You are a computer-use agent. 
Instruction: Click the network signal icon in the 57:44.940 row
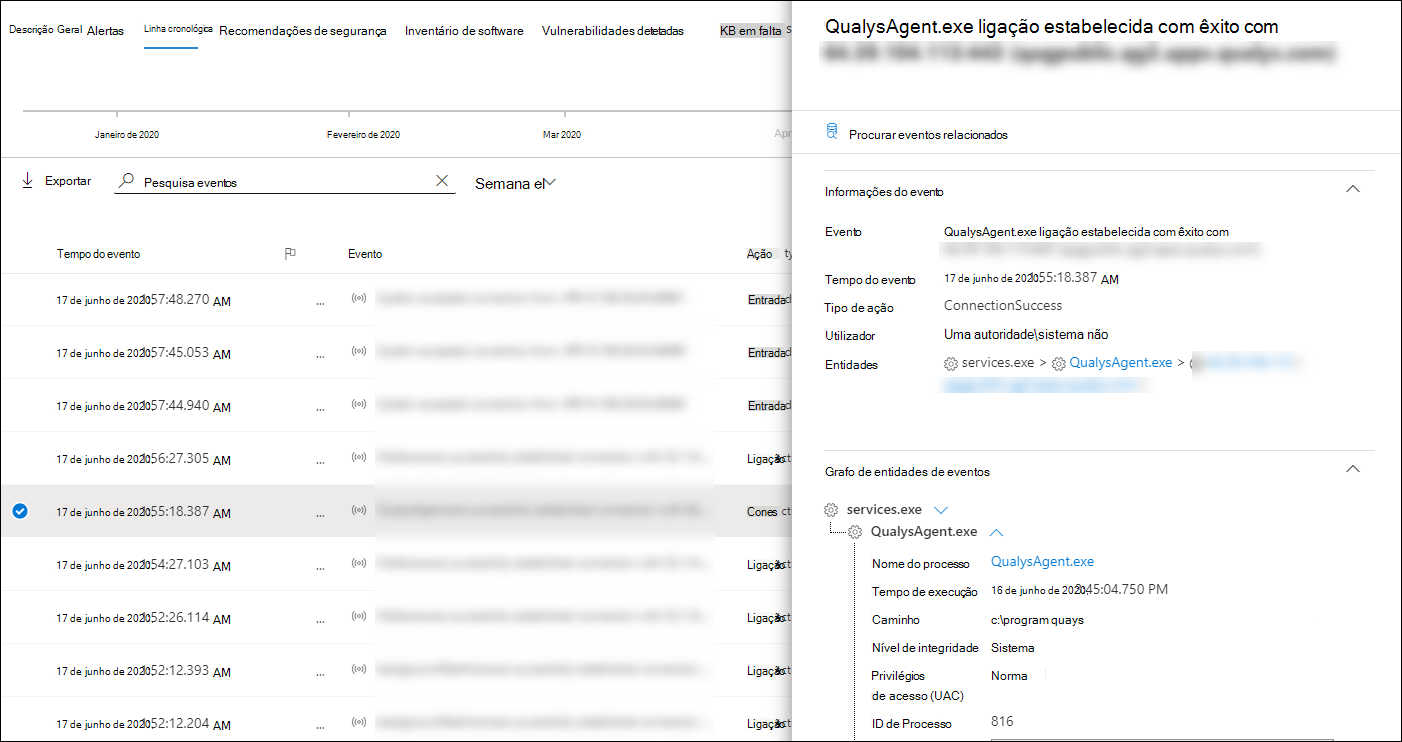point(359,405)
